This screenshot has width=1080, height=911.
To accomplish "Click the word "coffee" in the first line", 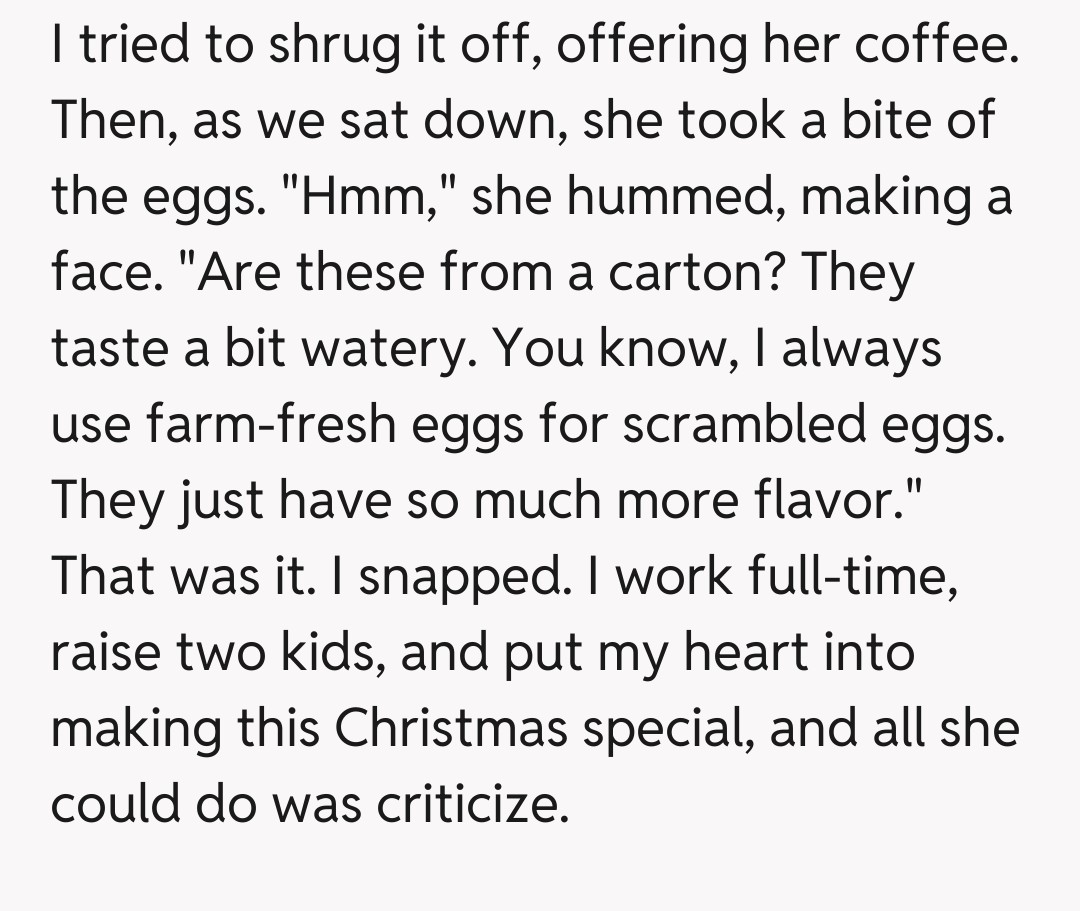I will coord(935,46).
